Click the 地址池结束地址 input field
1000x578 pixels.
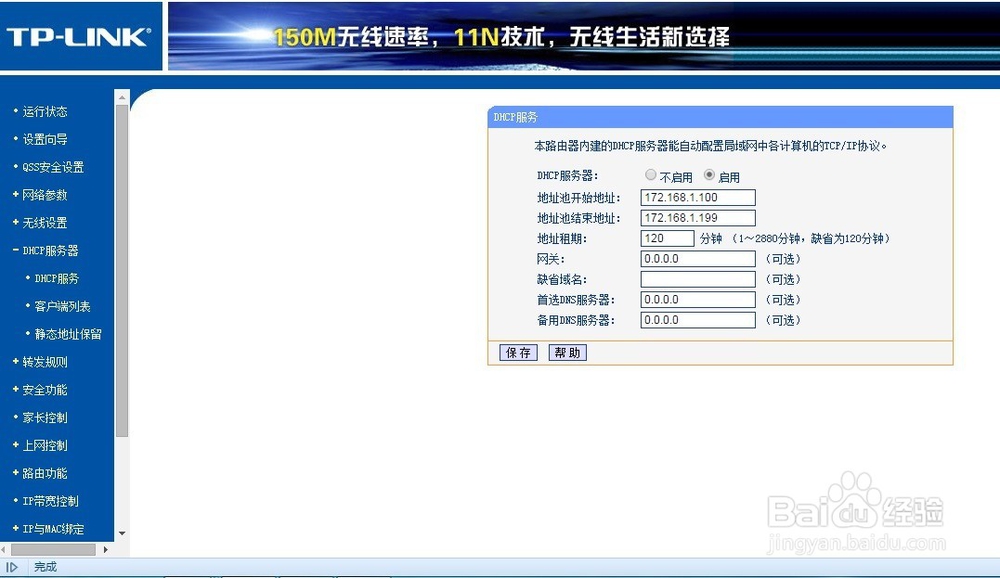point(698,218)
